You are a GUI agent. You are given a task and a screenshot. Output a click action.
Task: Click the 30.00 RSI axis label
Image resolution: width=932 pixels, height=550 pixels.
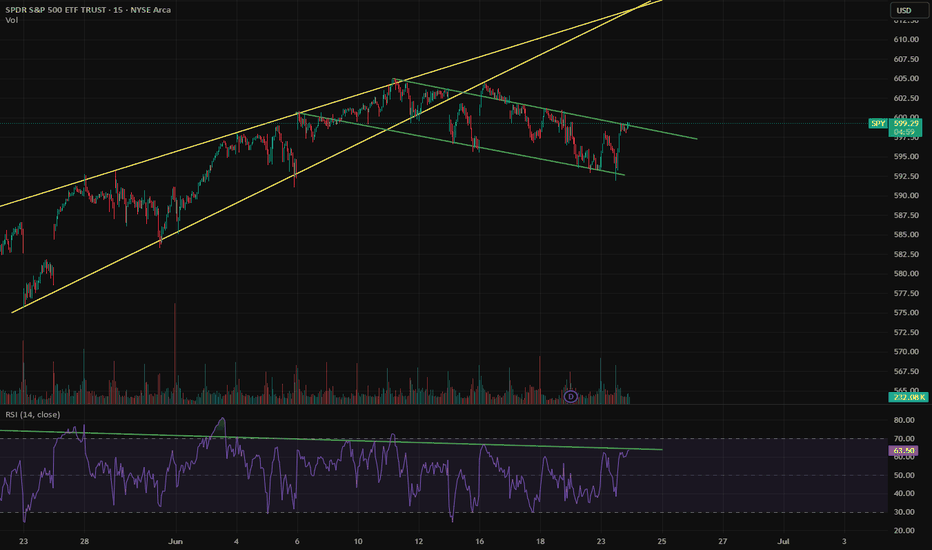(x=903, y=512)
